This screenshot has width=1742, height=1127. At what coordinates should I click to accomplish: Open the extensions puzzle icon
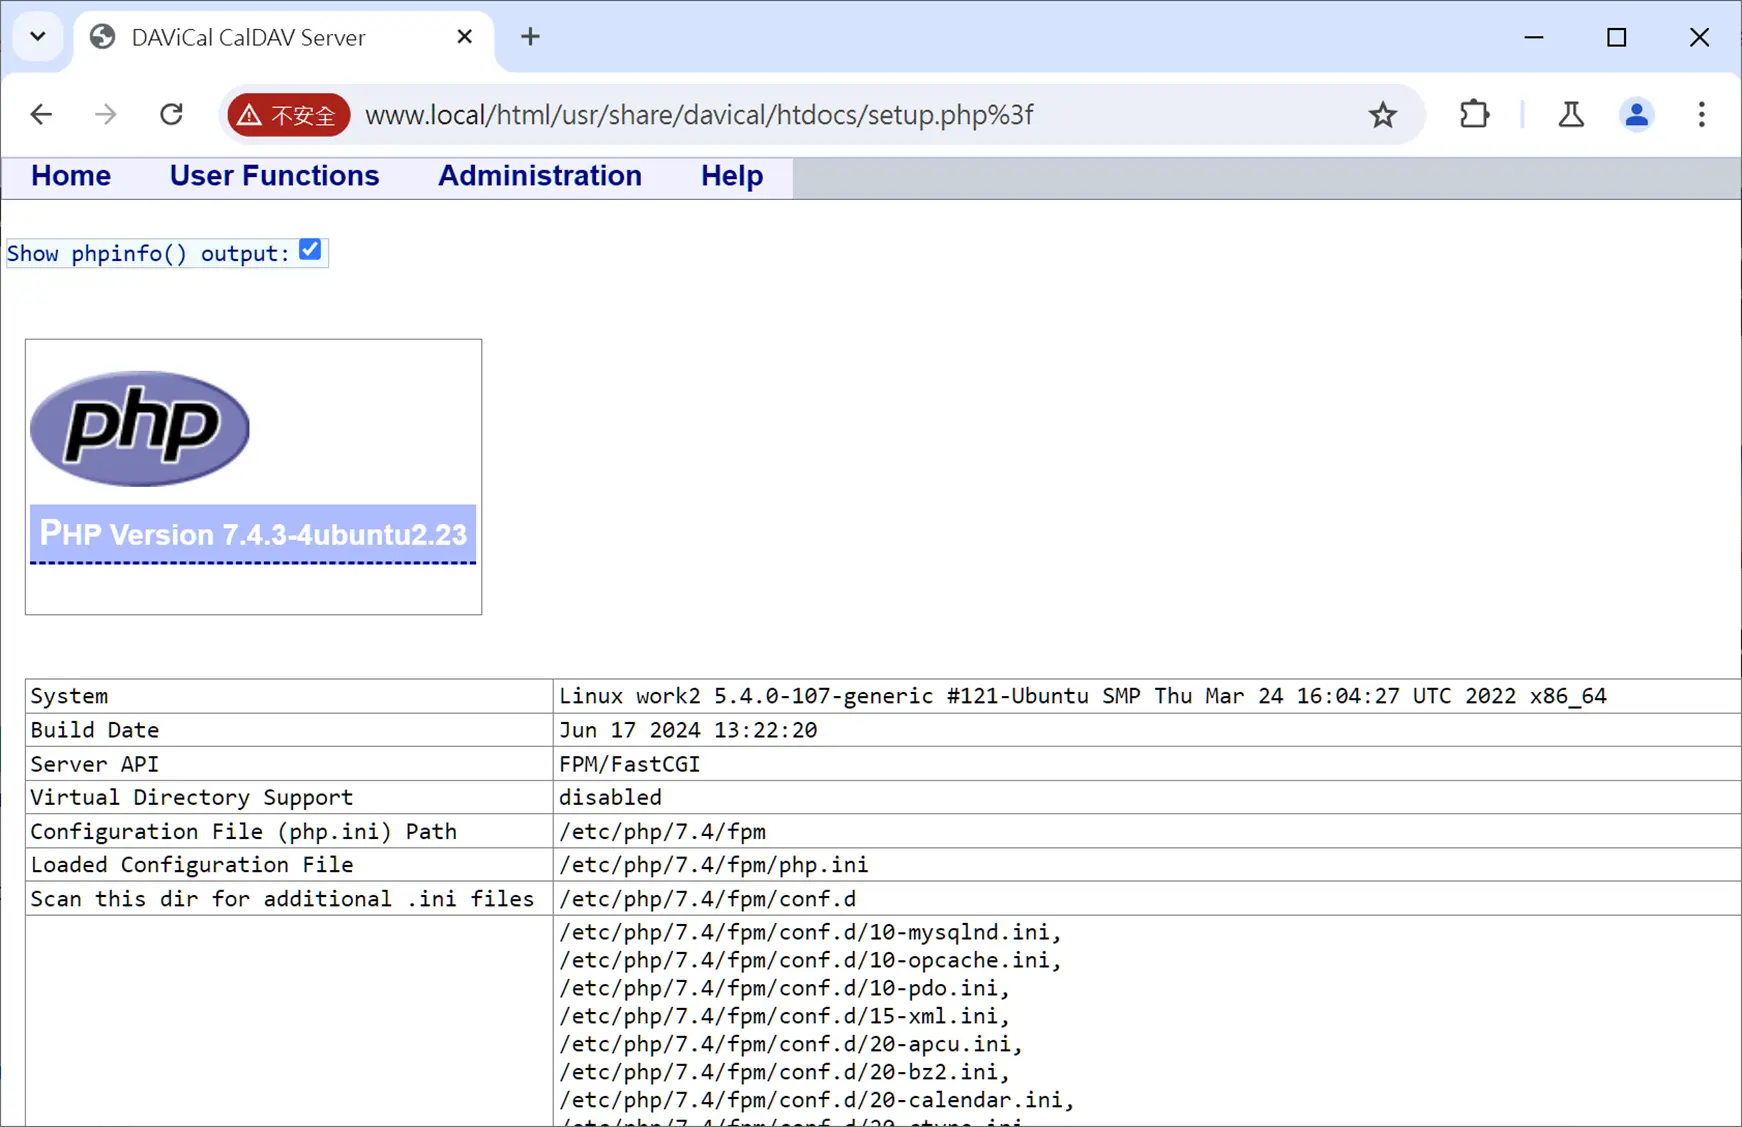coord(1474,115)
